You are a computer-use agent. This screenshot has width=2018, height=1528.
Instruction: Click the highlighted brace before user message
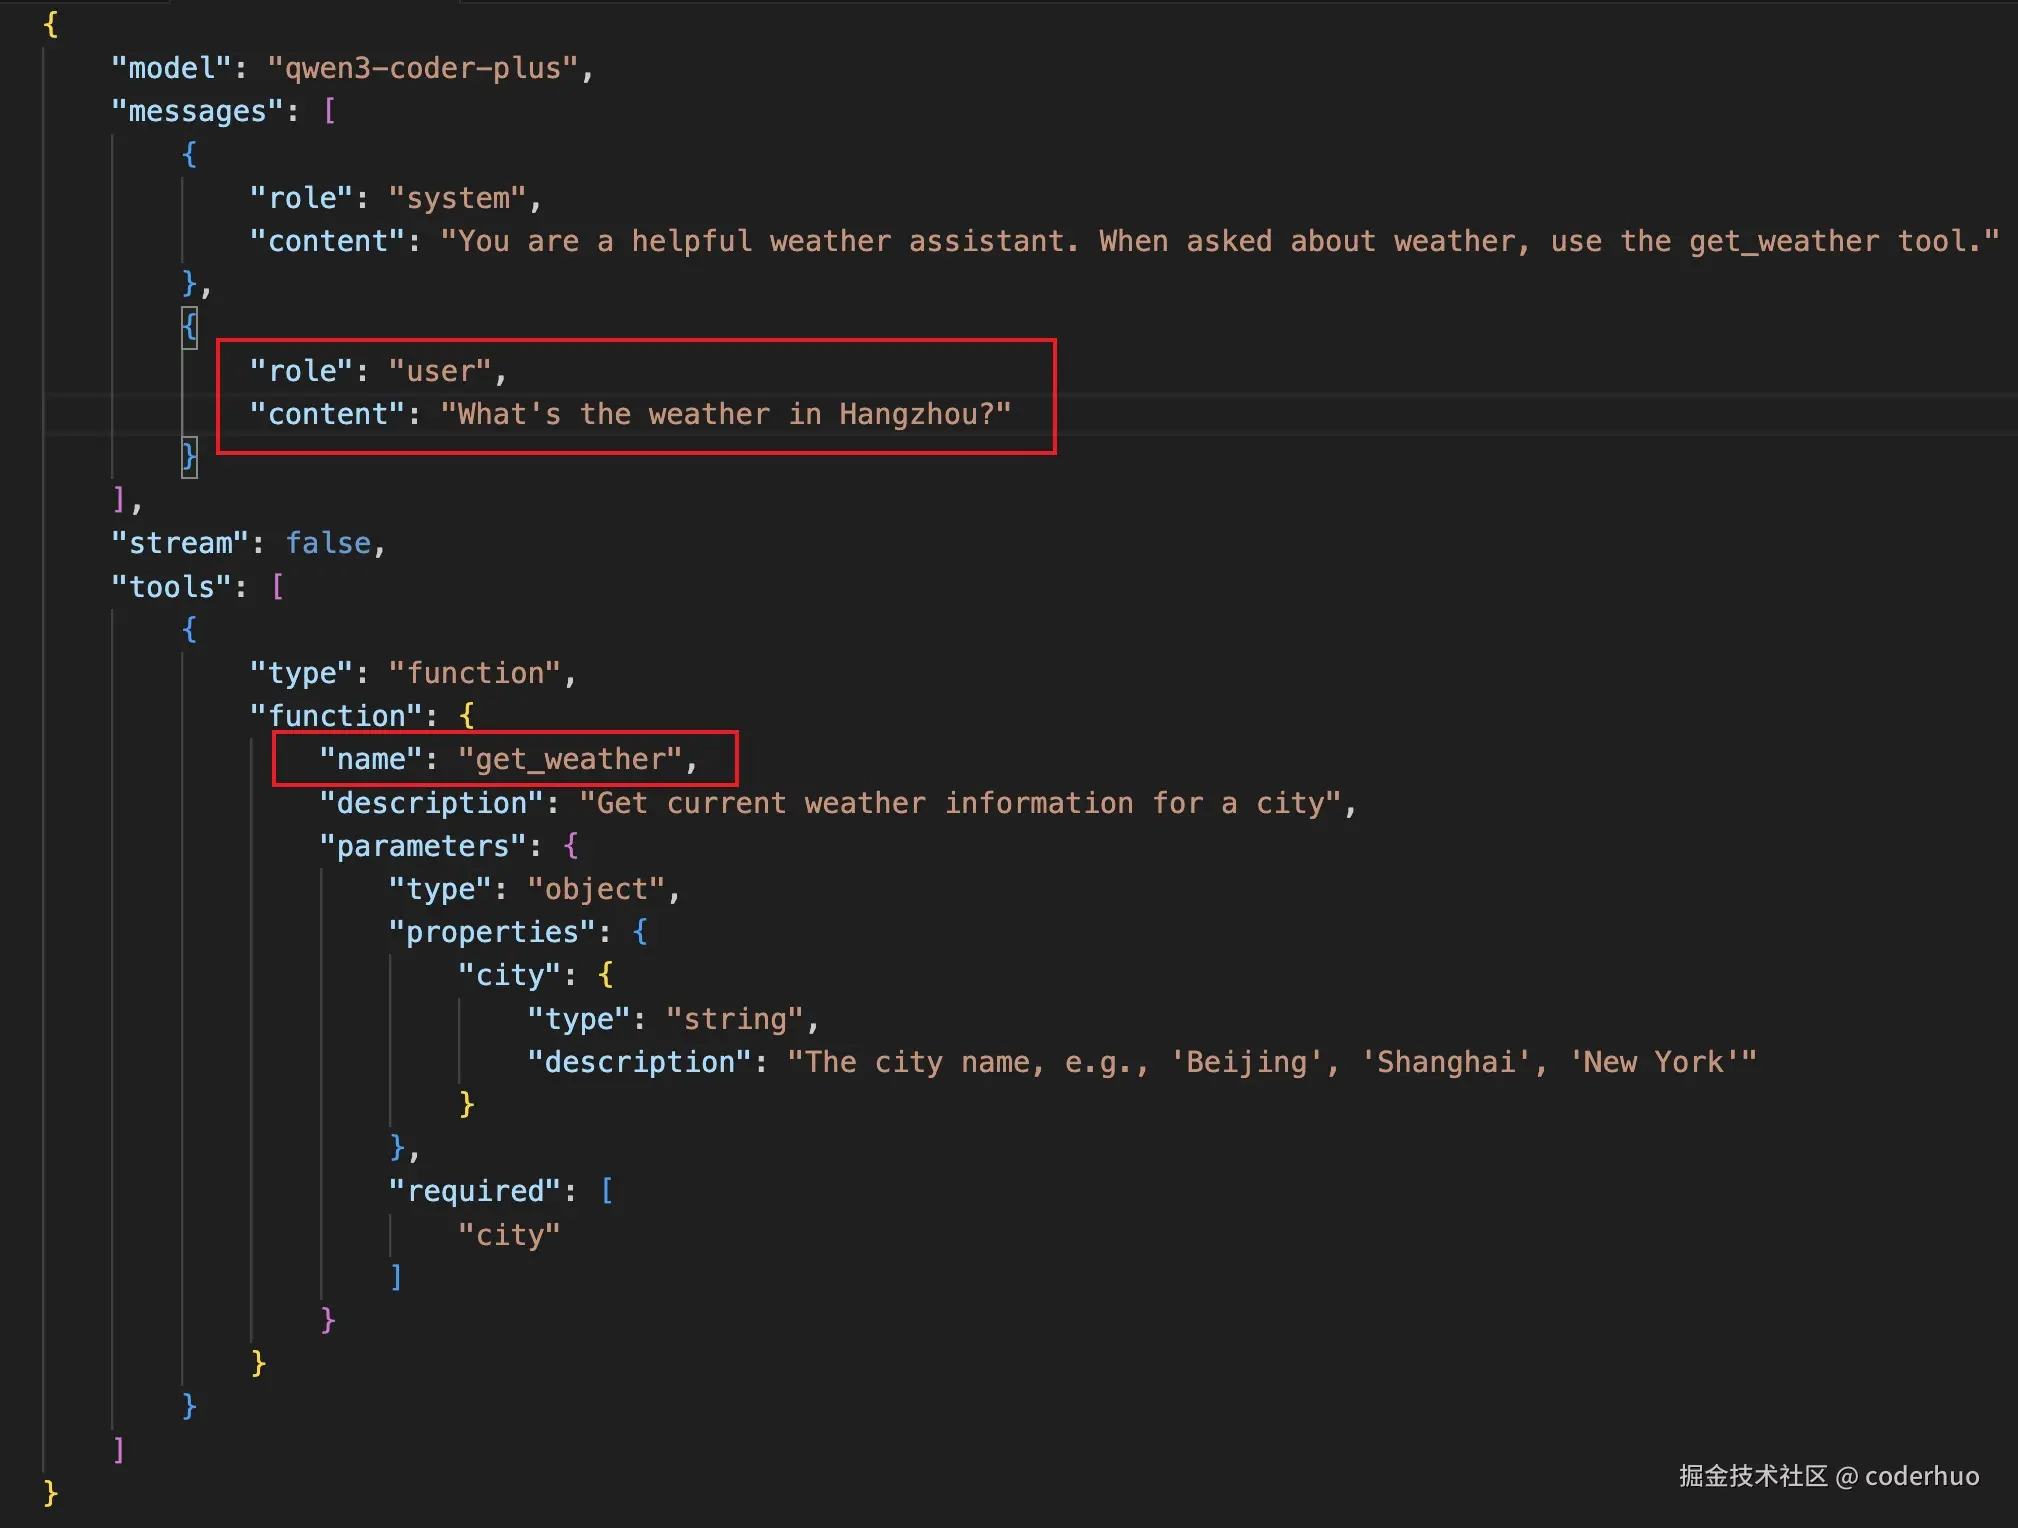[x=189, y=326]
